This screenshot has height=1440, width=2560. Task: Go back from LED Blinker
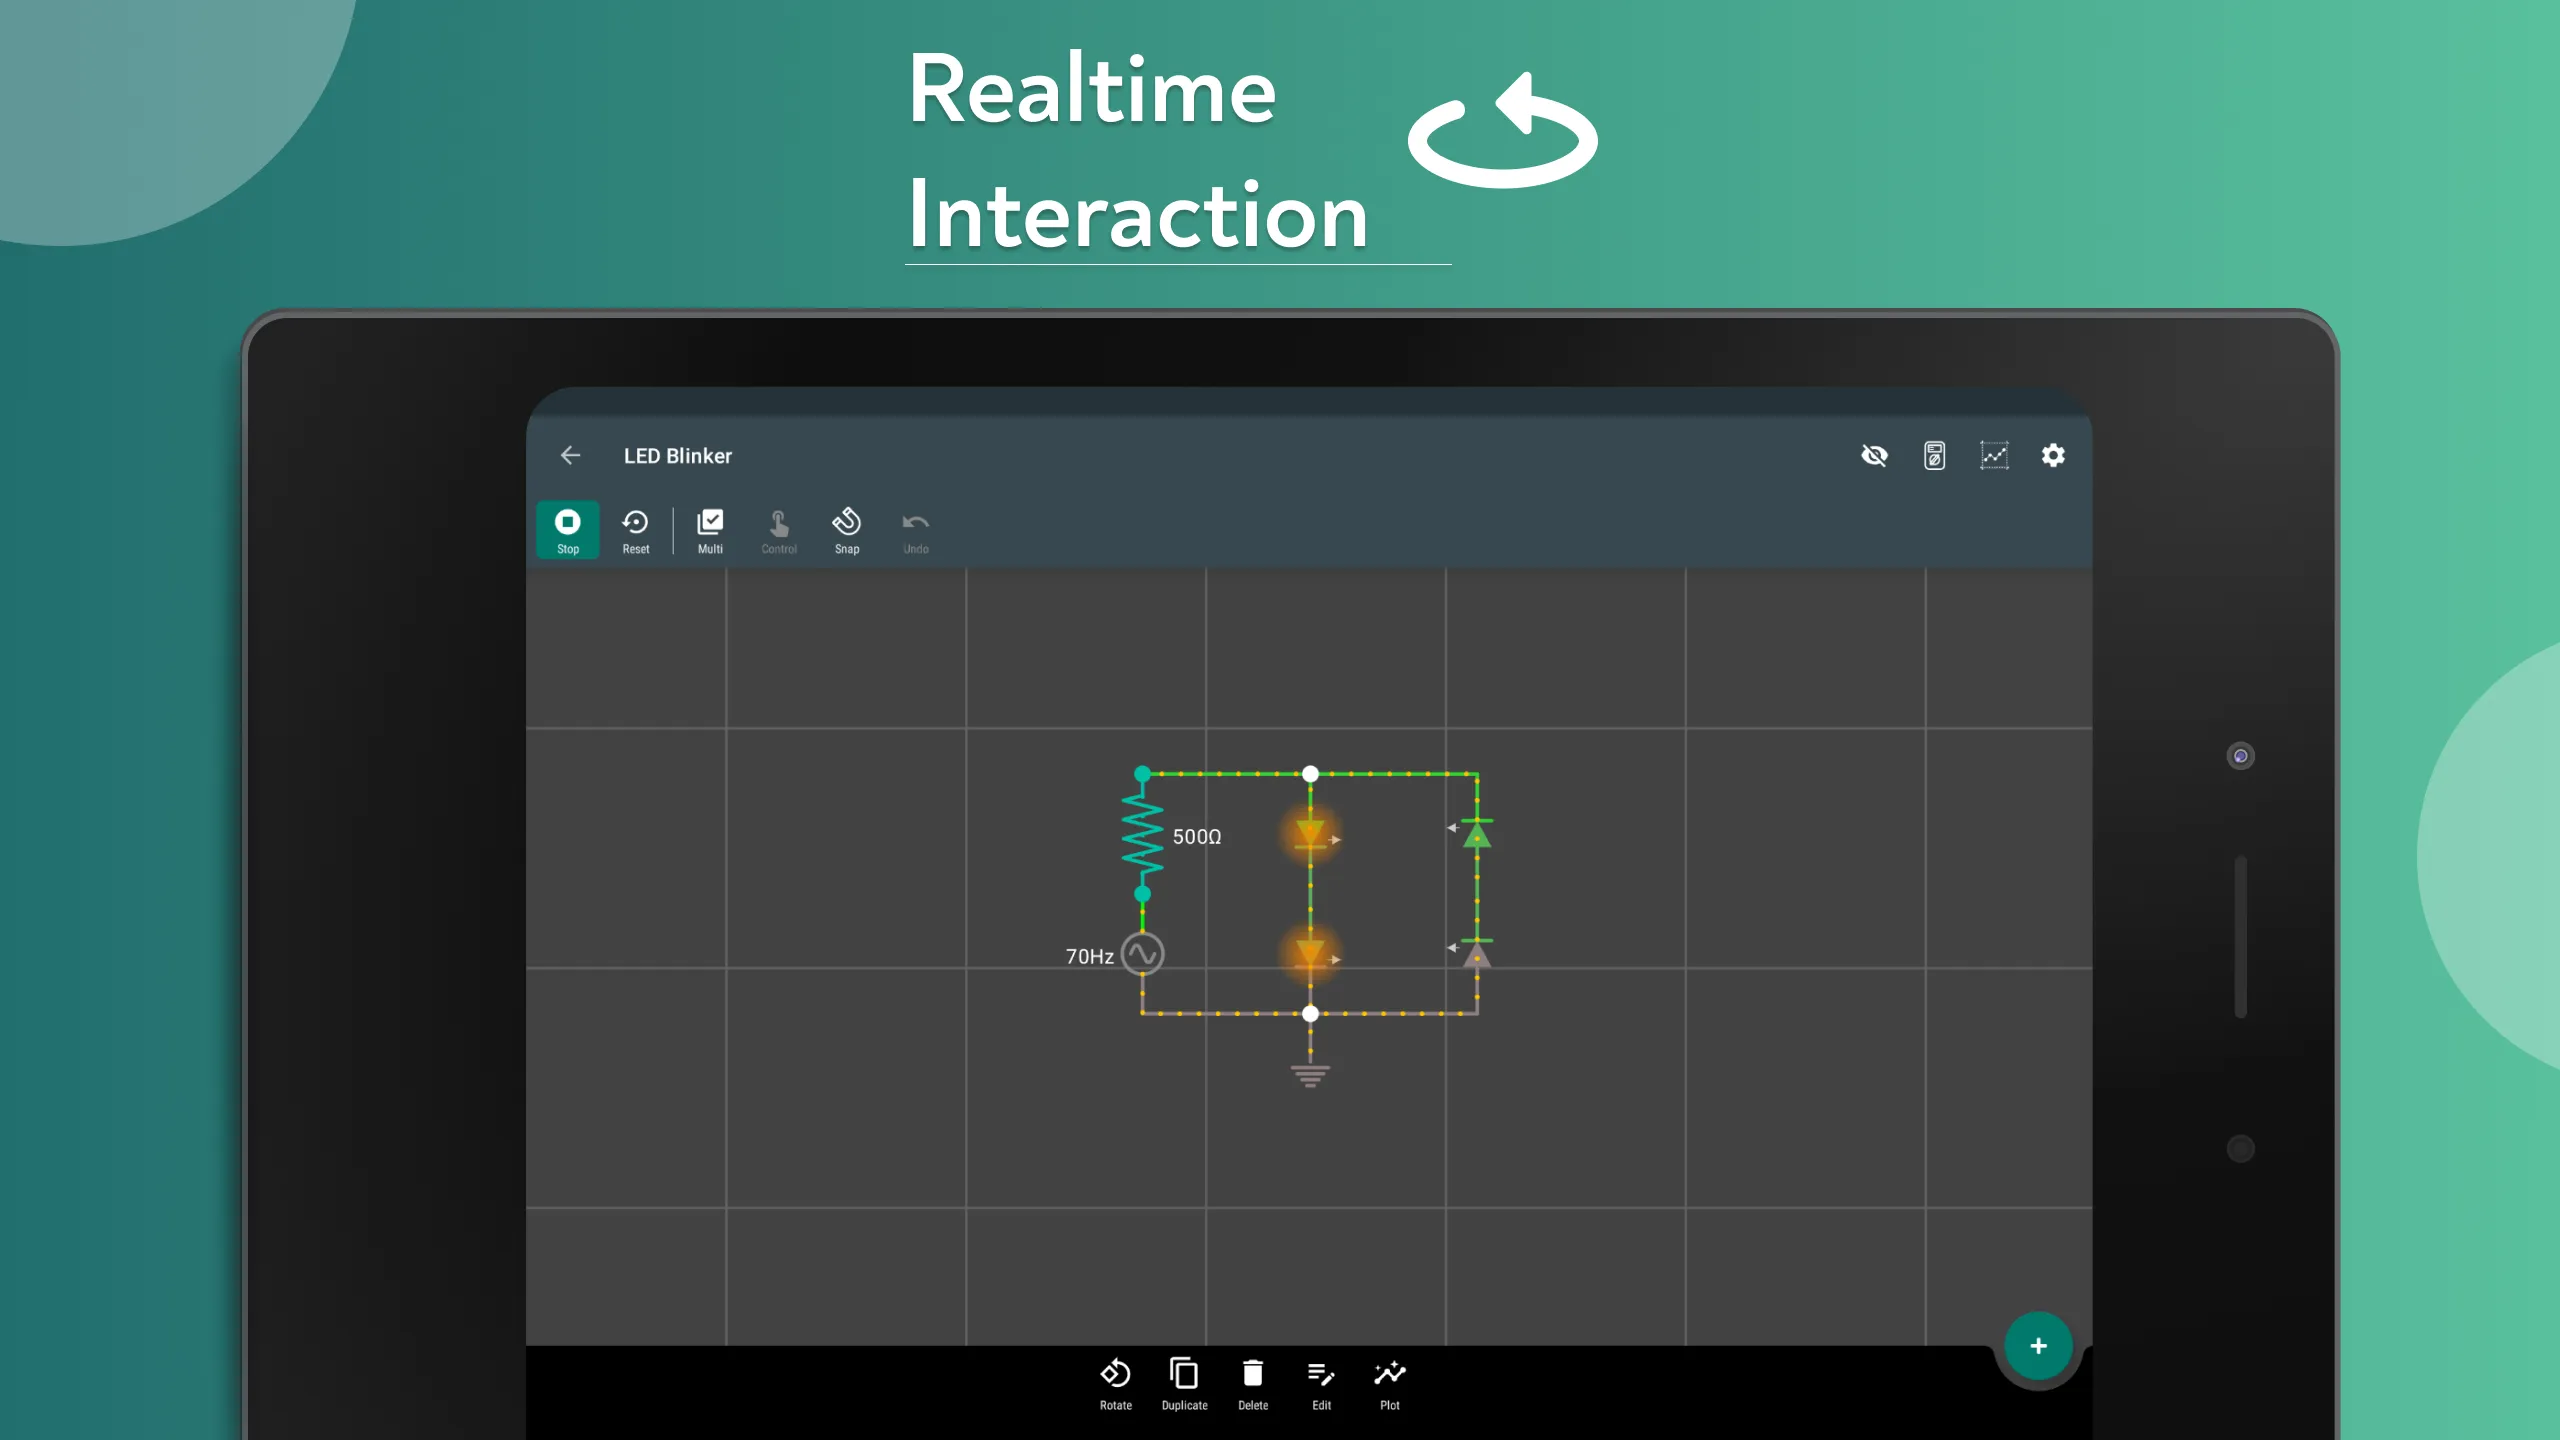[x=571, y=456]
